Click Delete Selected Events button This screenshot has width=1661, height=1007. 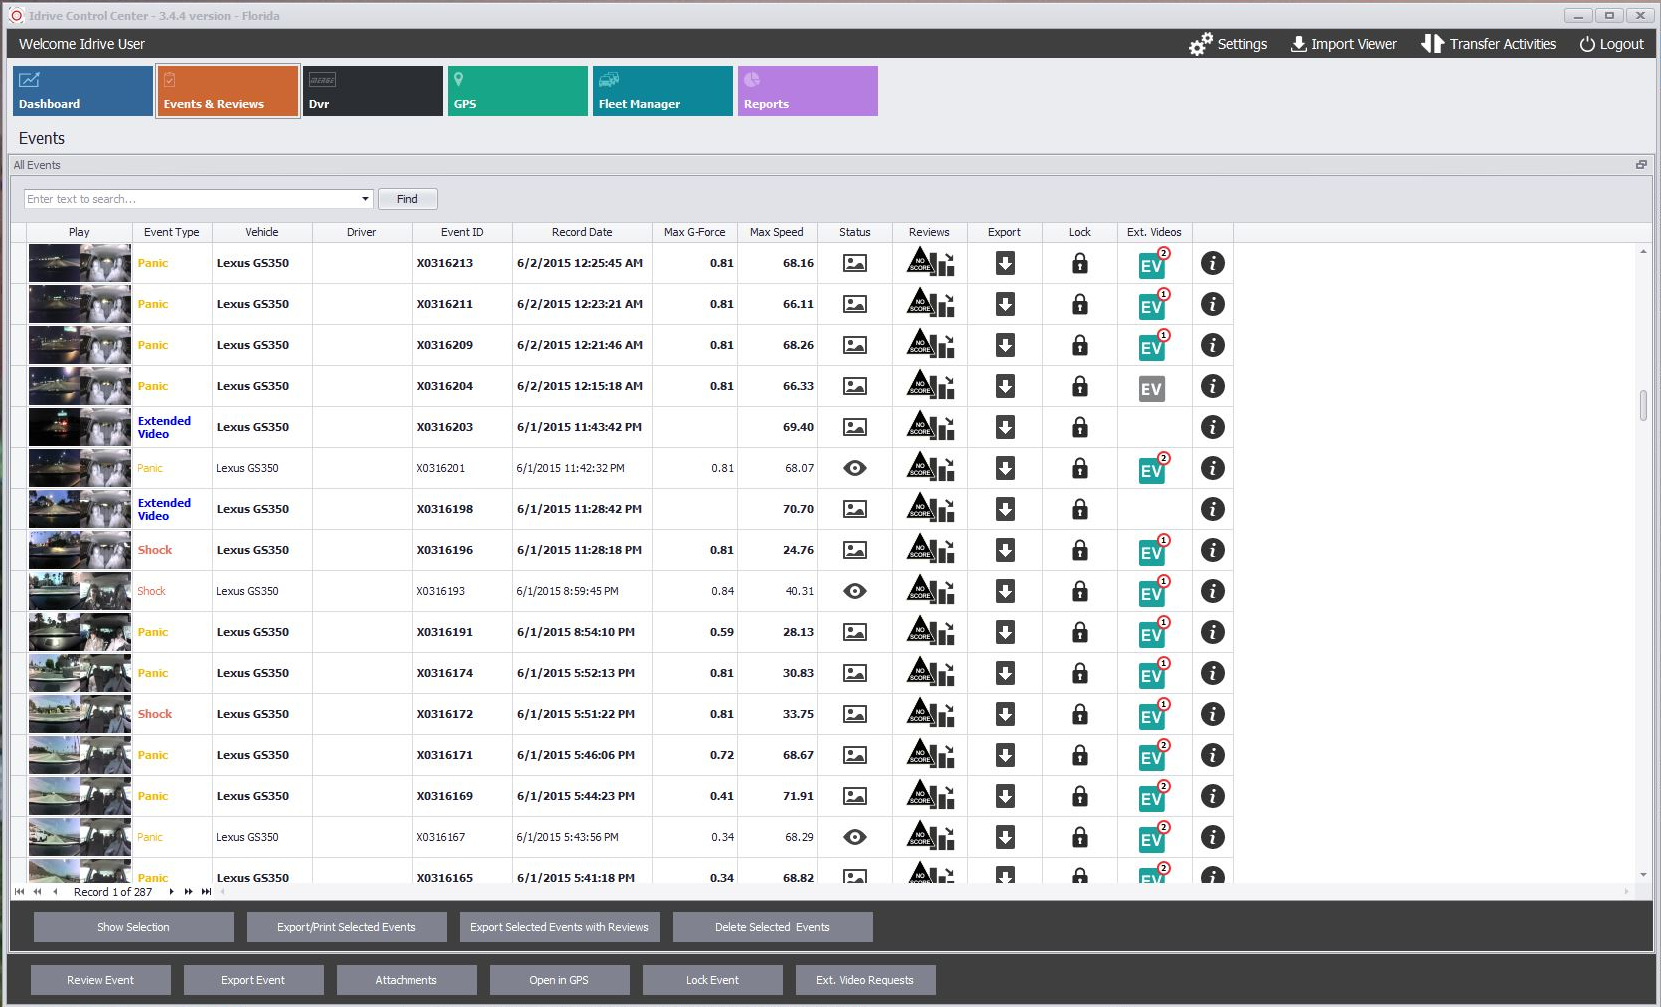pos(773,927)
